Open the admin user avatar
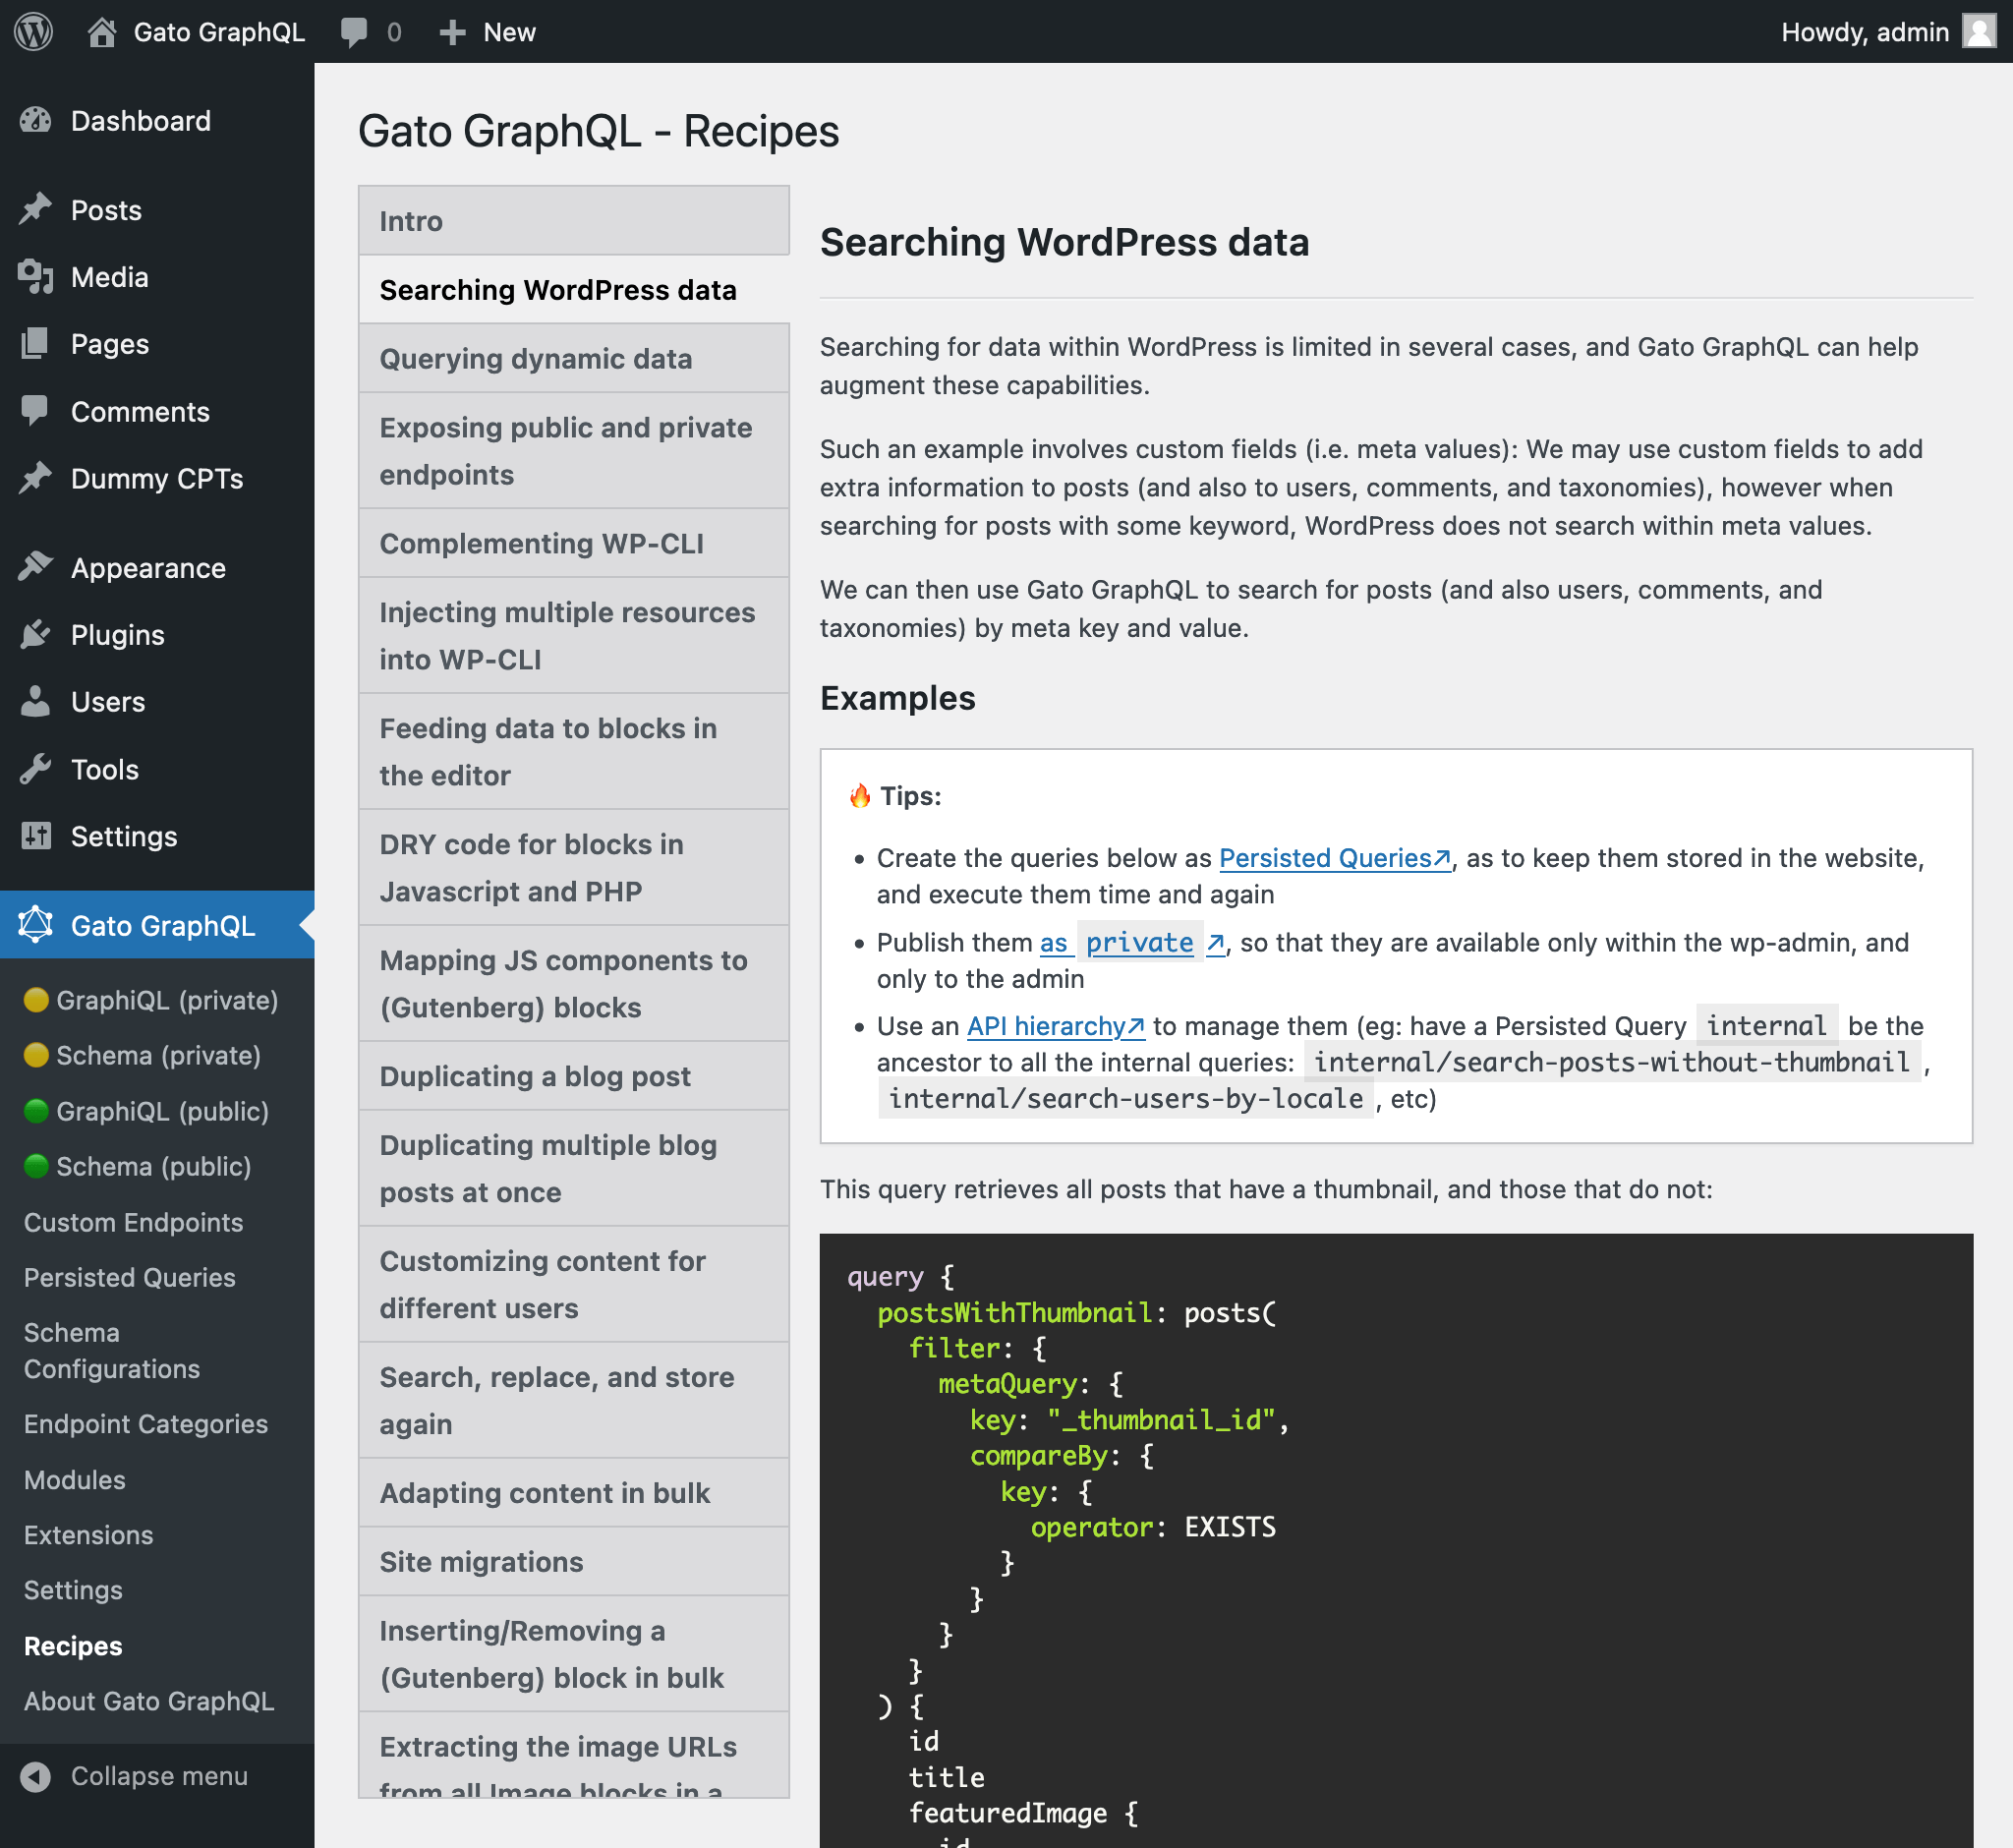Image resolution: width=2013 pixels, height=1848 pixels. 1979,32
